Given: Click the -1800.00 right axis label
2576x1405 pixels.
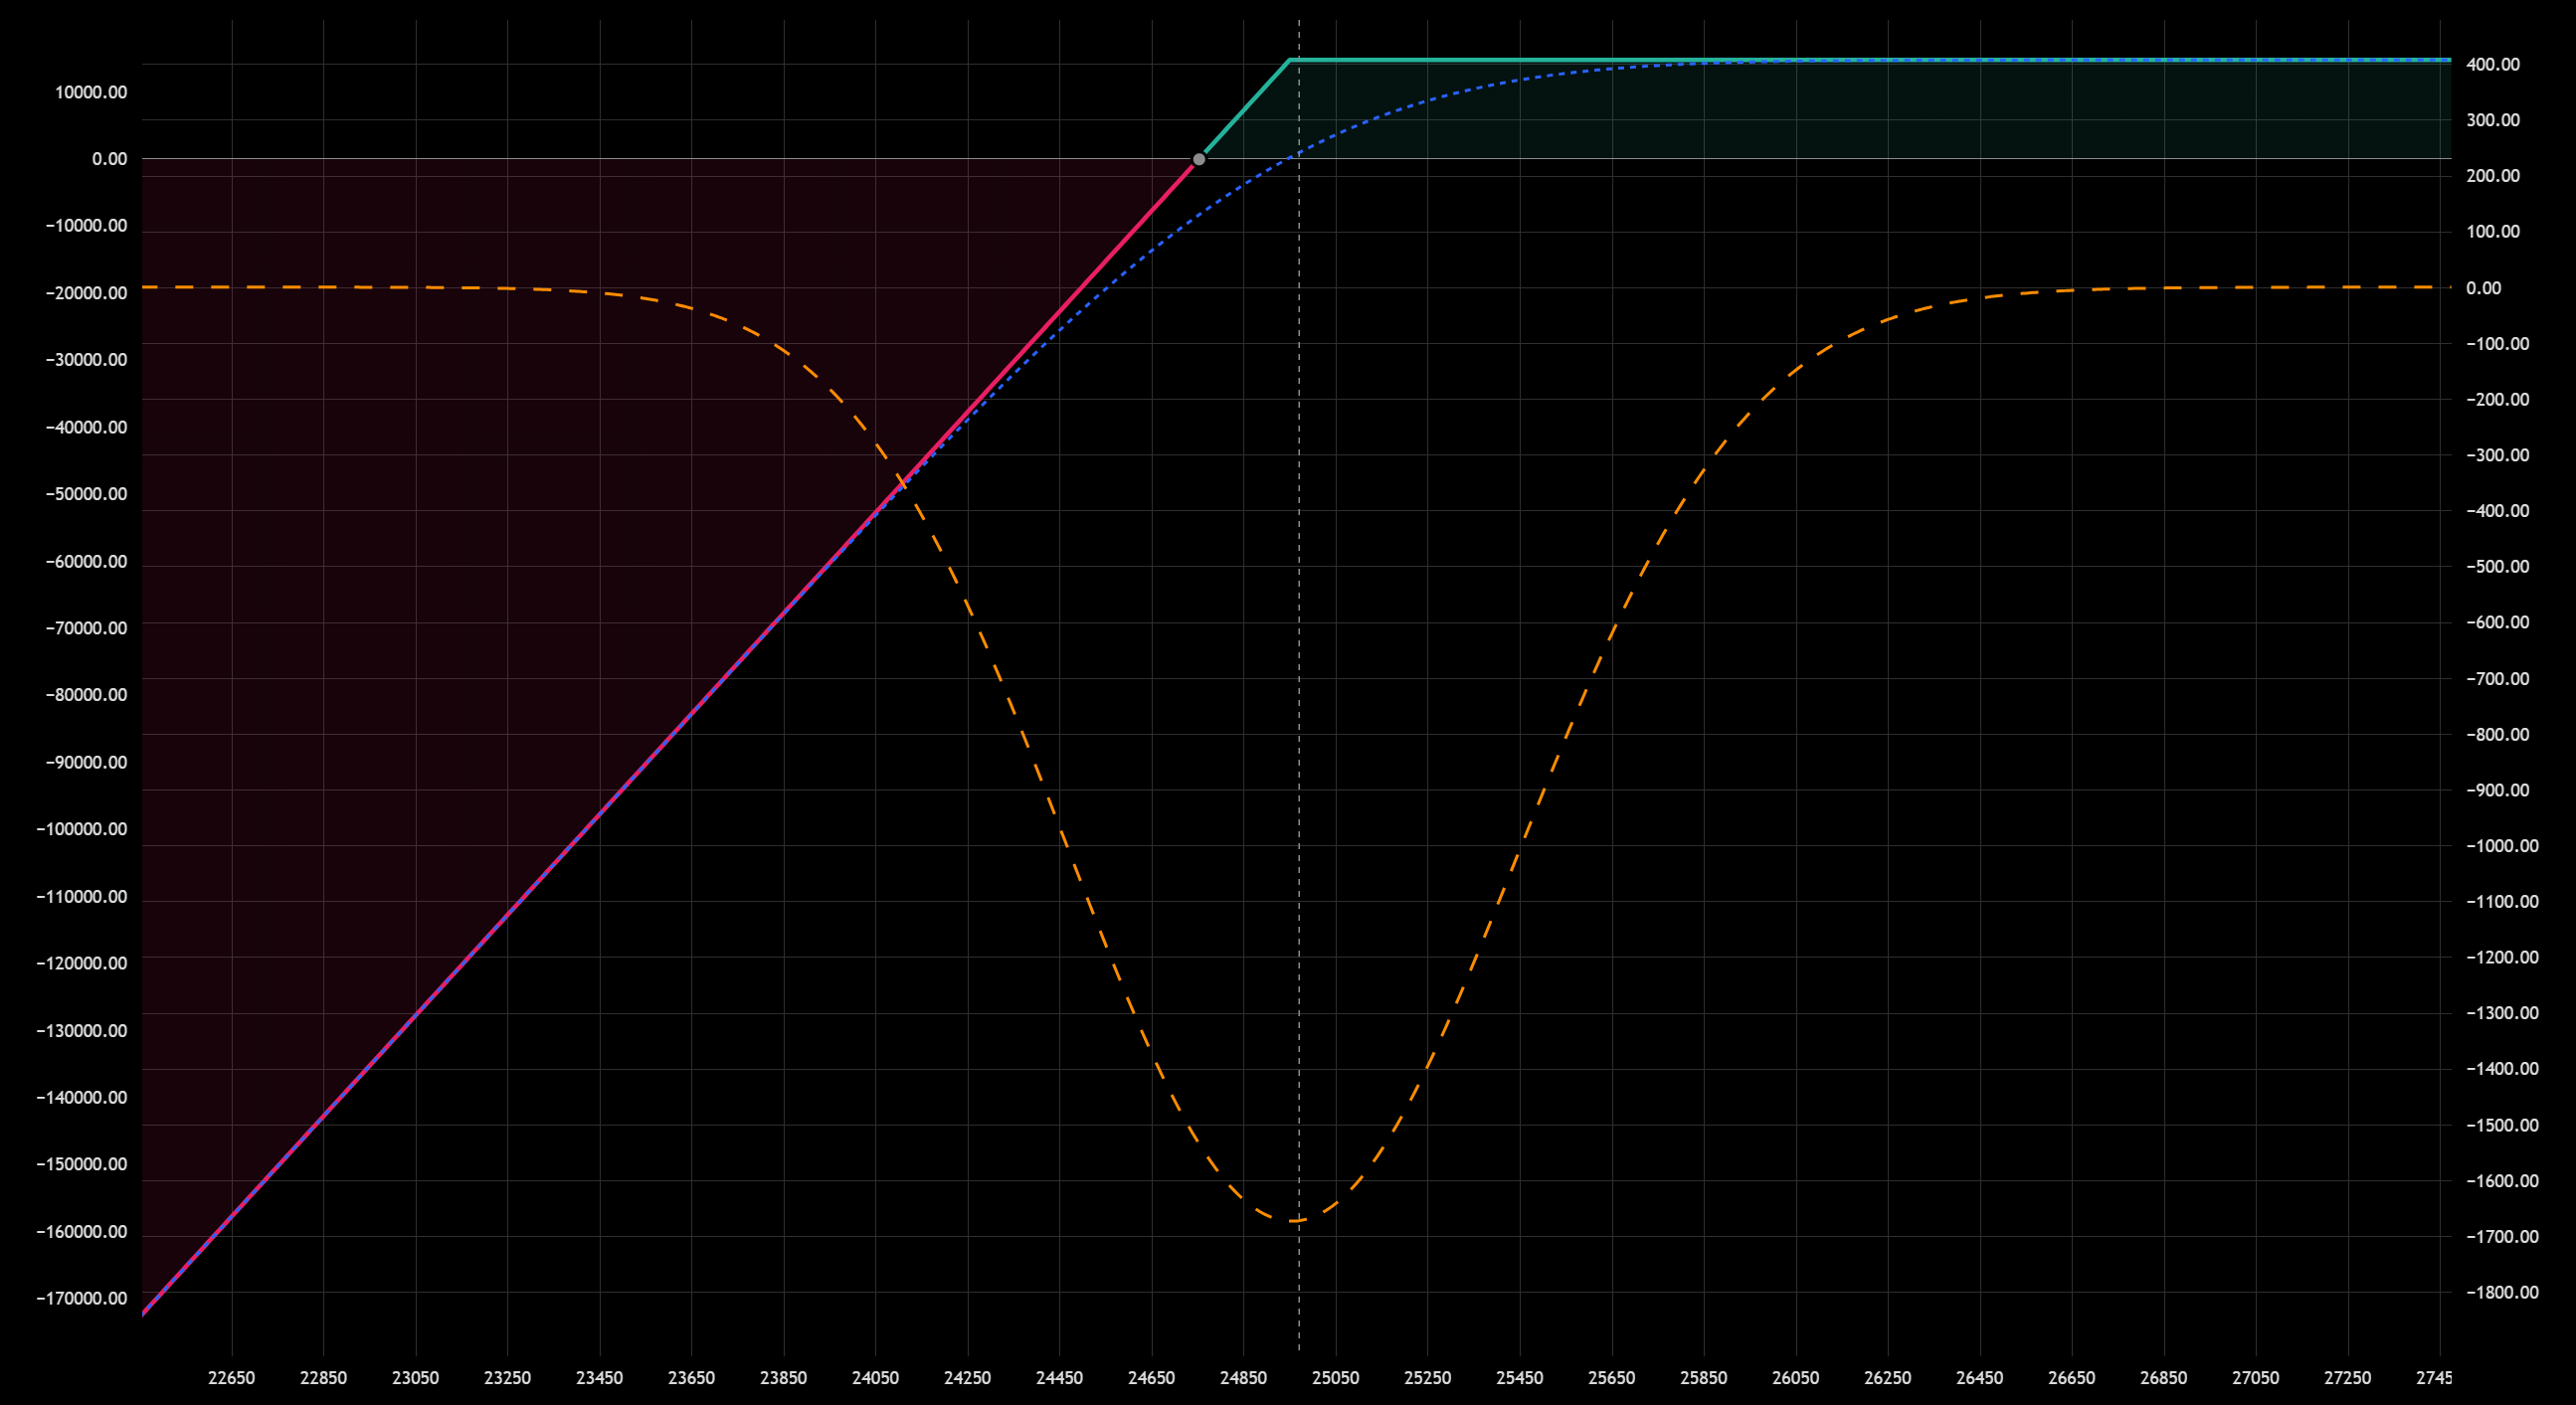Looking at the screenshot, I should tap(2501, 1292).
